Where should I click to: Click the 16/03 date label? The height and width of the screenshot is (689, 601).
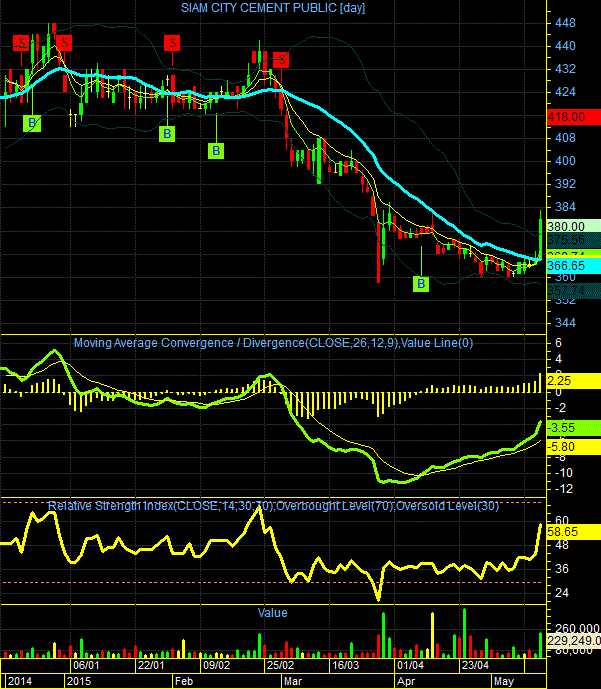tap(345, 665)
